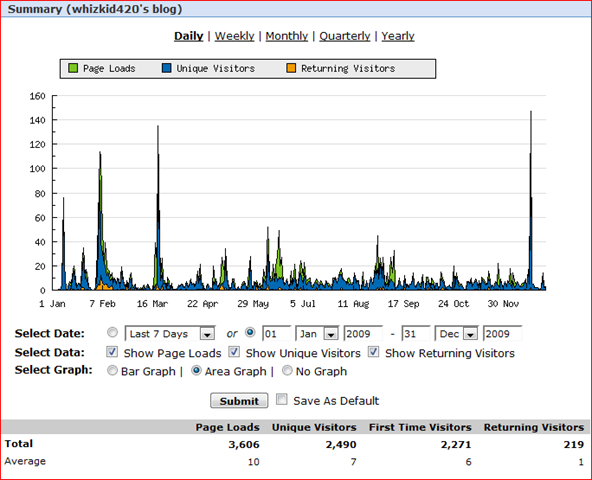Switch to the Daily summary view
This screenshot has width=592, height=480.
tap(188, 36)
